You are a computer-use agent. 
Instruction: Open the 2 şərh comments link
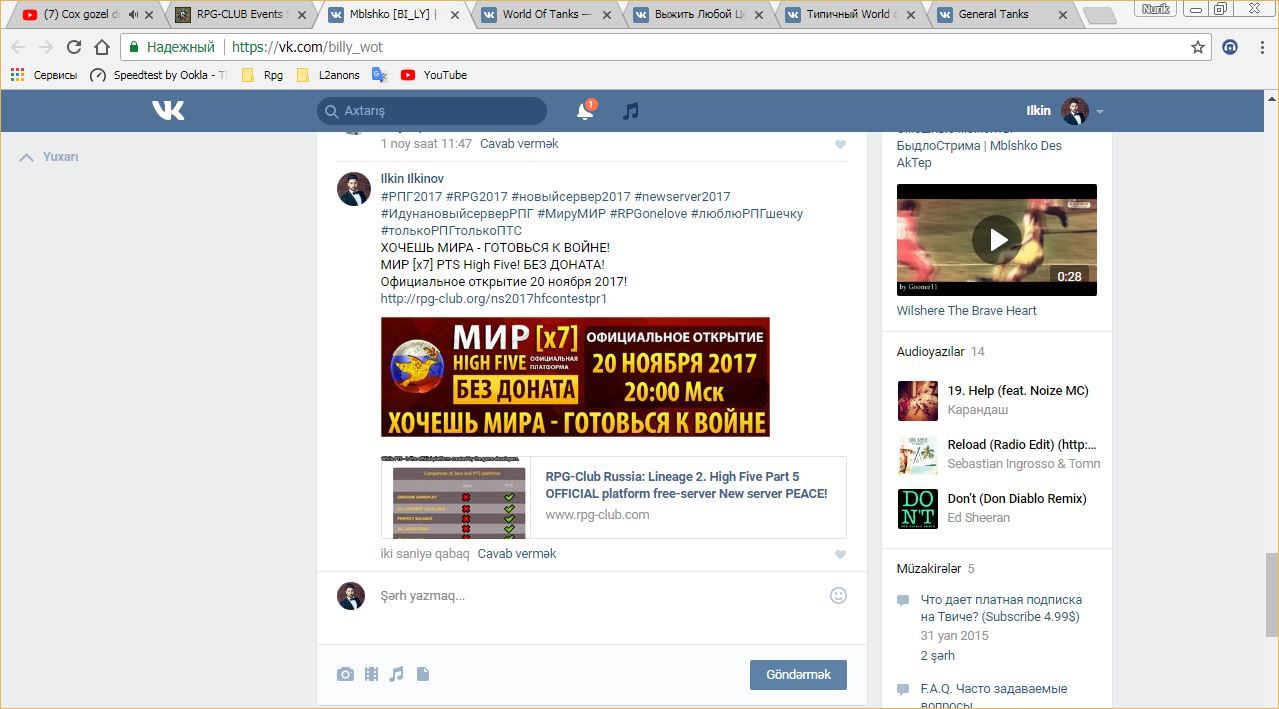(x=938, y=656)
